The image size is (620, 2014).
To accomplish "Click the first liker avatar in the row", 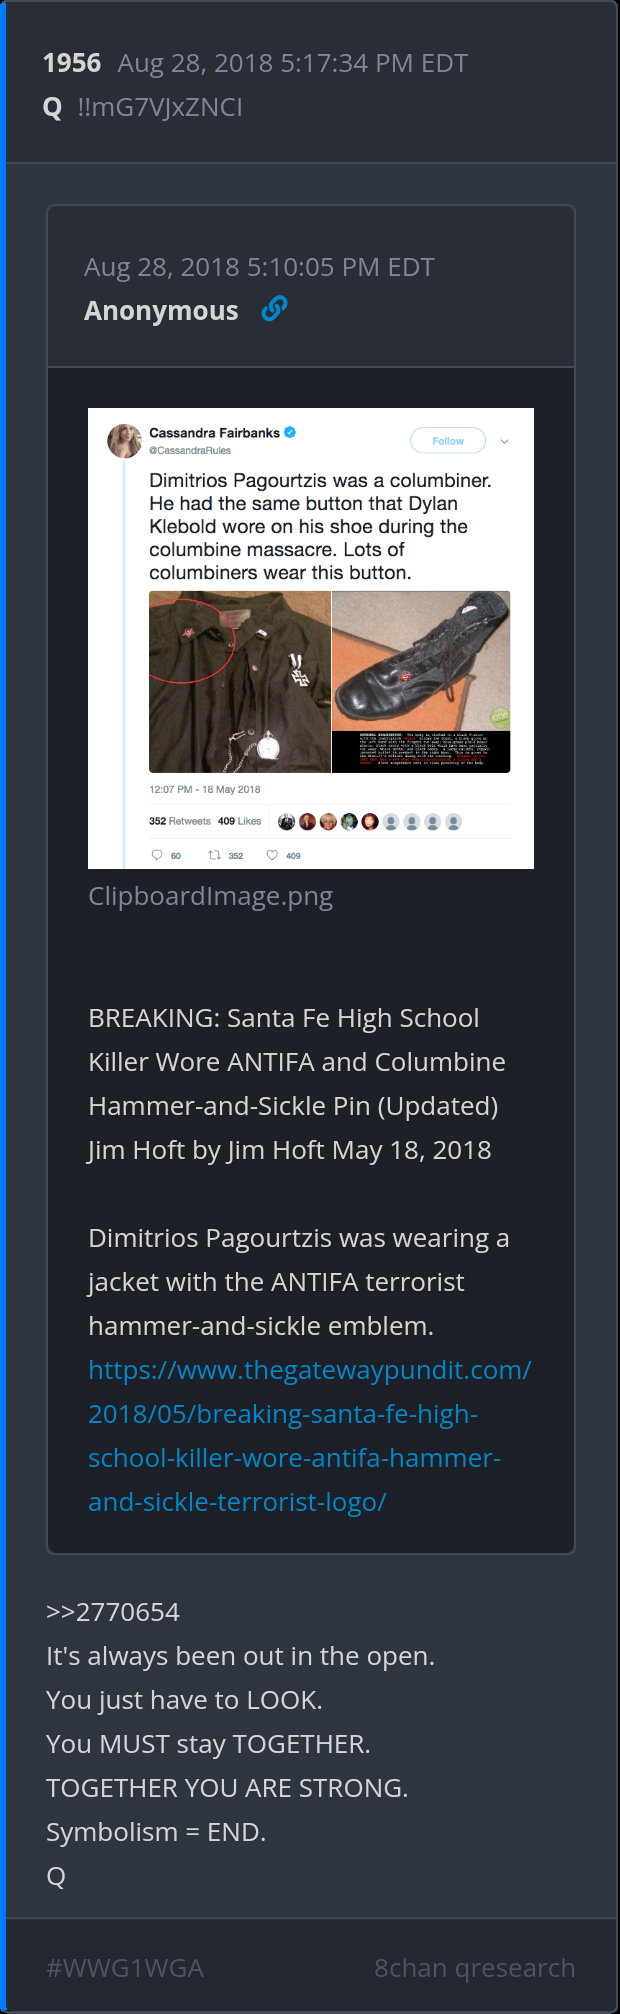I will [x=286, y=822].
